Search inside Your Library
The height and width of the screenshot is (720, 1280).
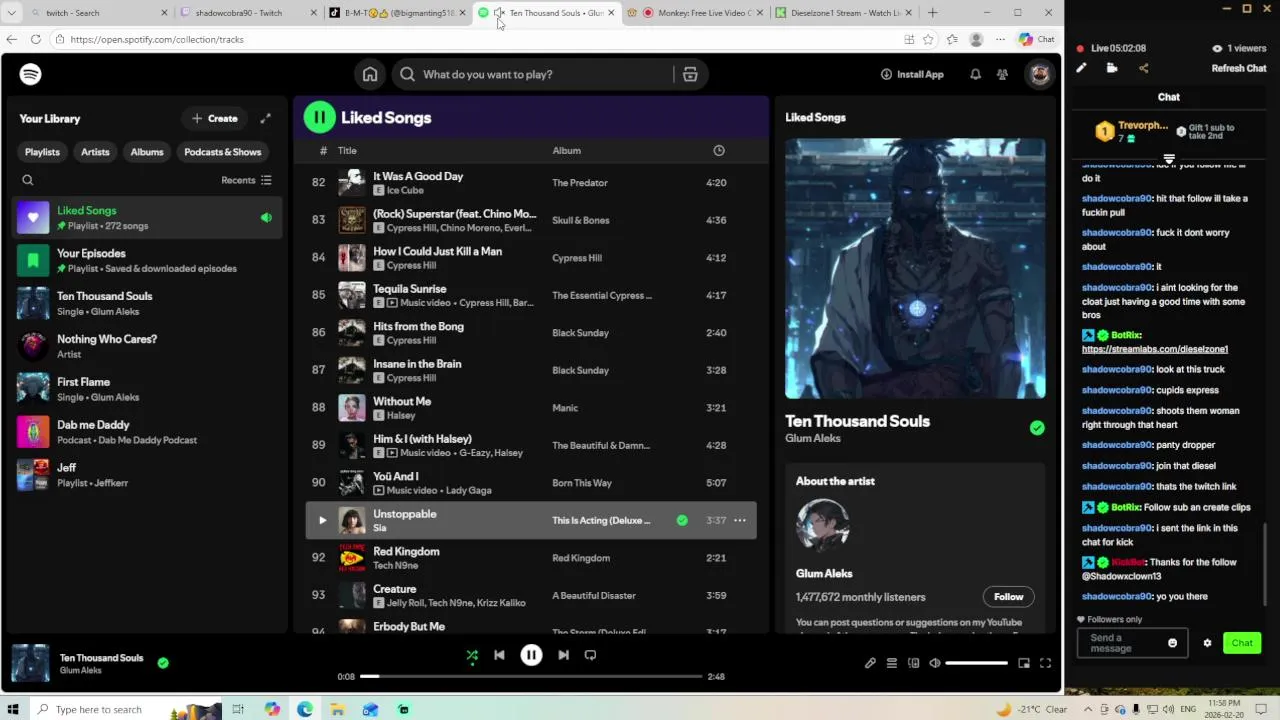tap(28, 180)
